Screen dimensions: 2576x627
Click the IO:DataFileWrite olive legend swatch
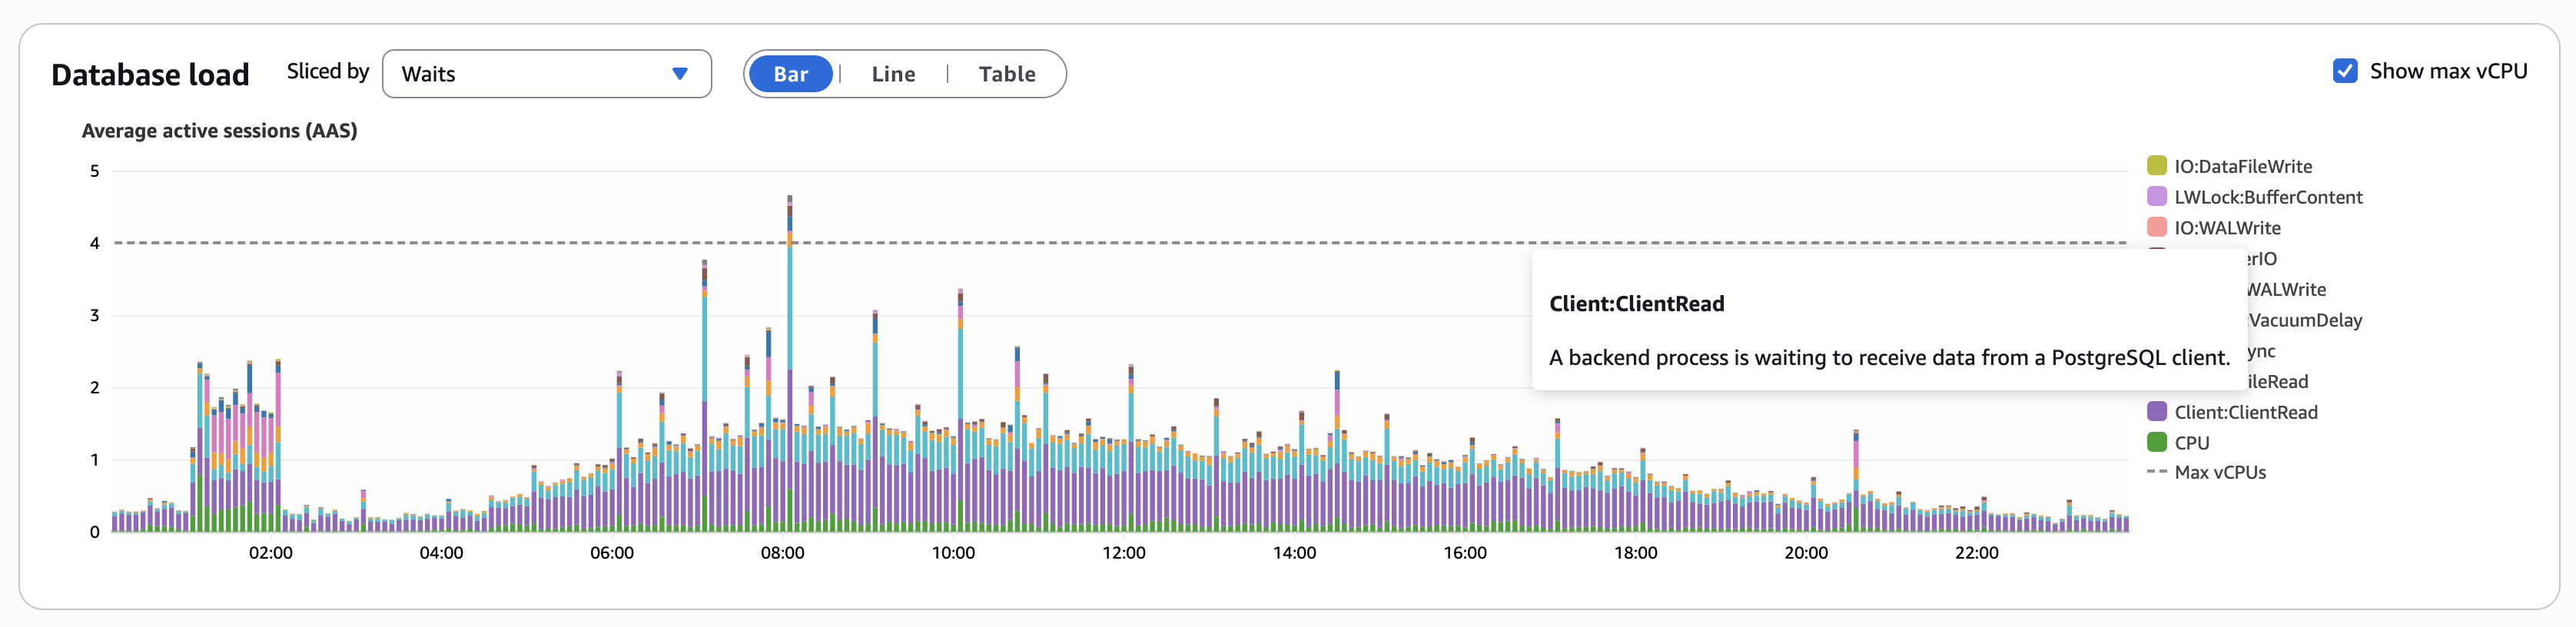[x=2156, y=166]
